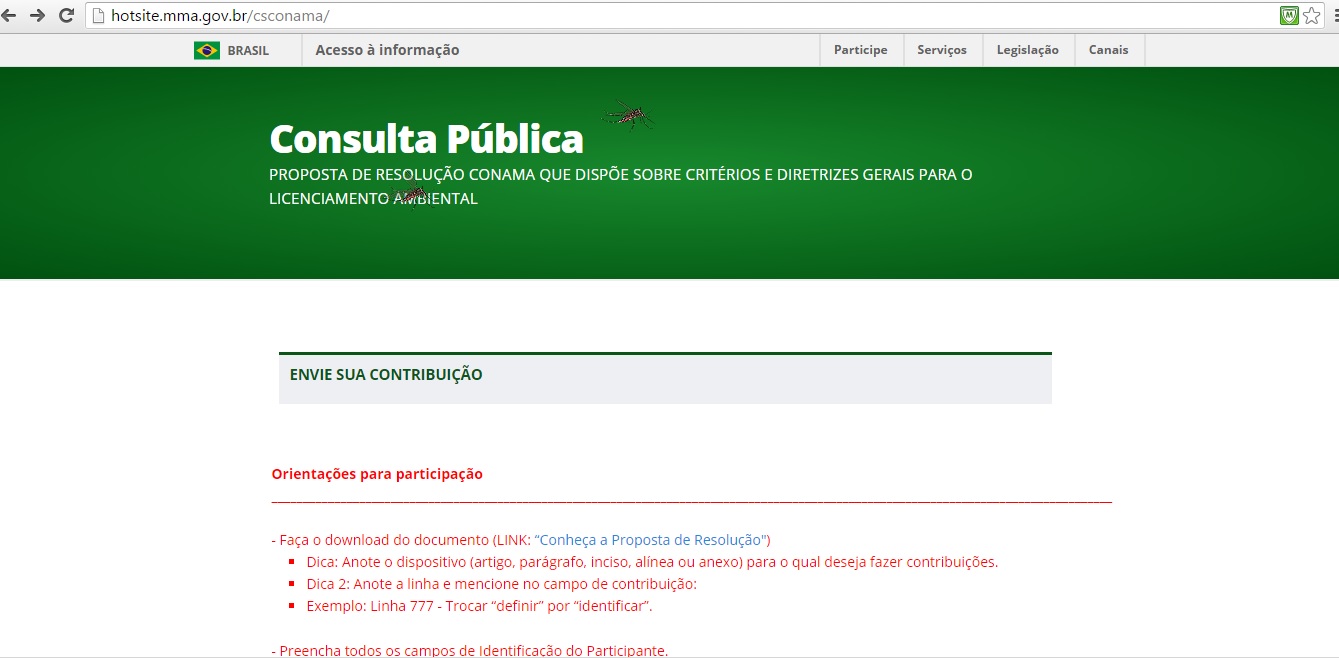Screen dimensions: 1339x658
Task: Click the page info icon in address bar
Action: coord(97,16)
